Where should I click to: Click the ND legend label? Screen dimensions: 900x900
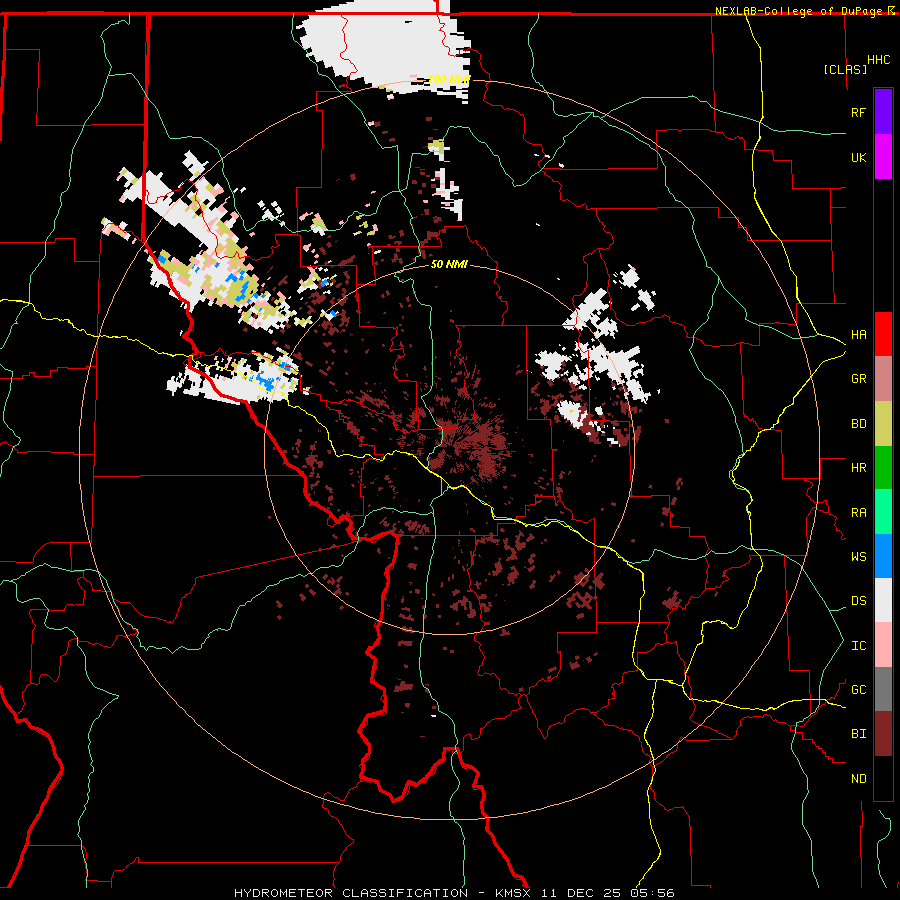(x=858, y=779)
